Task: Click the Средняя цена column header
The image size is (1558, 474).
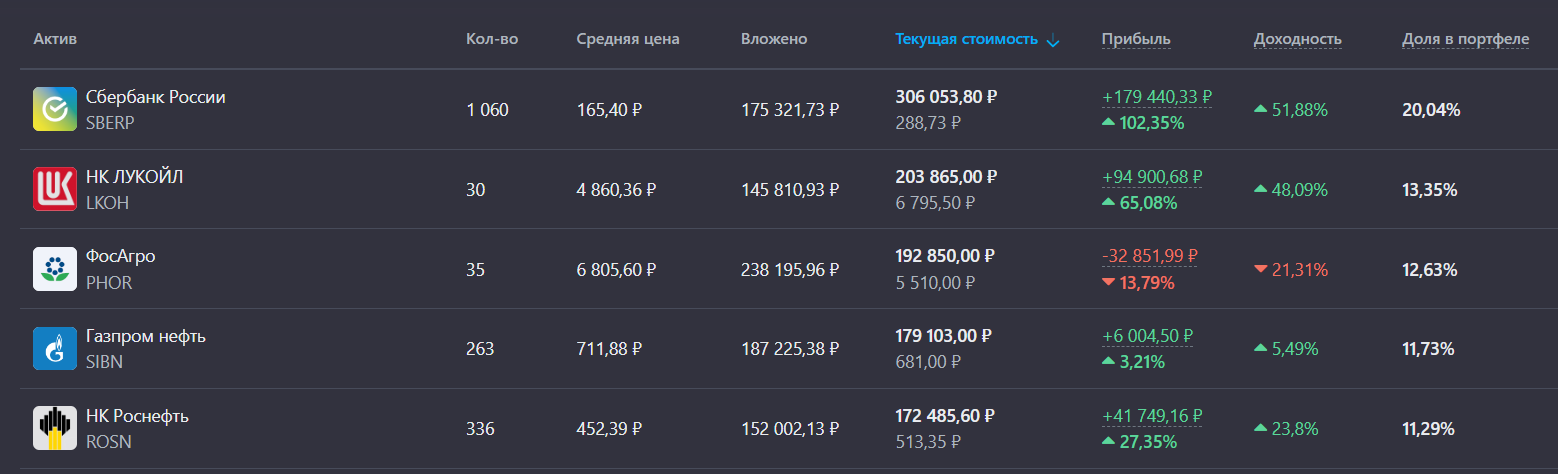Action: tap(627, 39)
